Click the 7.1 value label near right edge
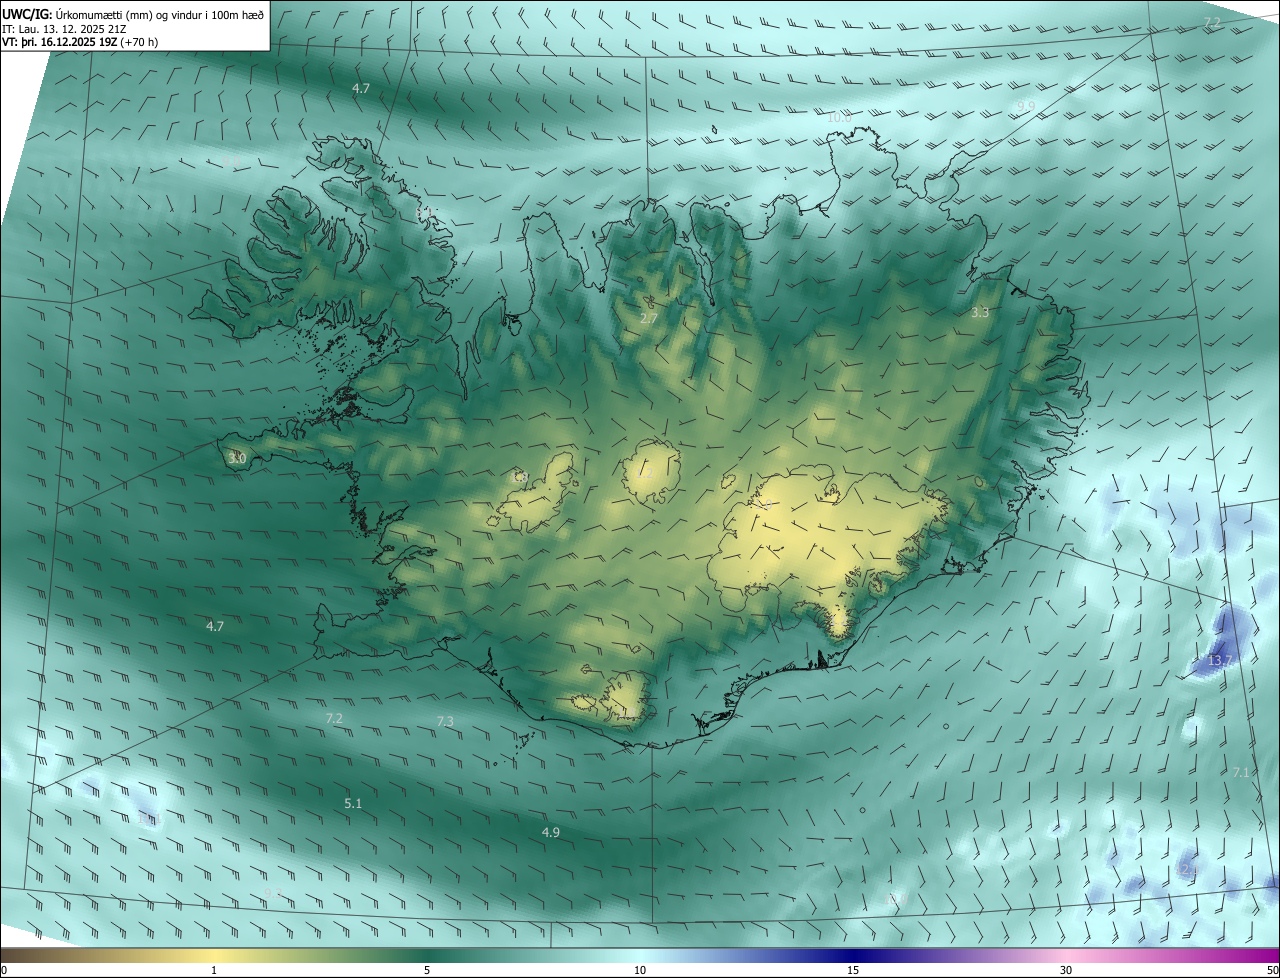 (1241, 772)
